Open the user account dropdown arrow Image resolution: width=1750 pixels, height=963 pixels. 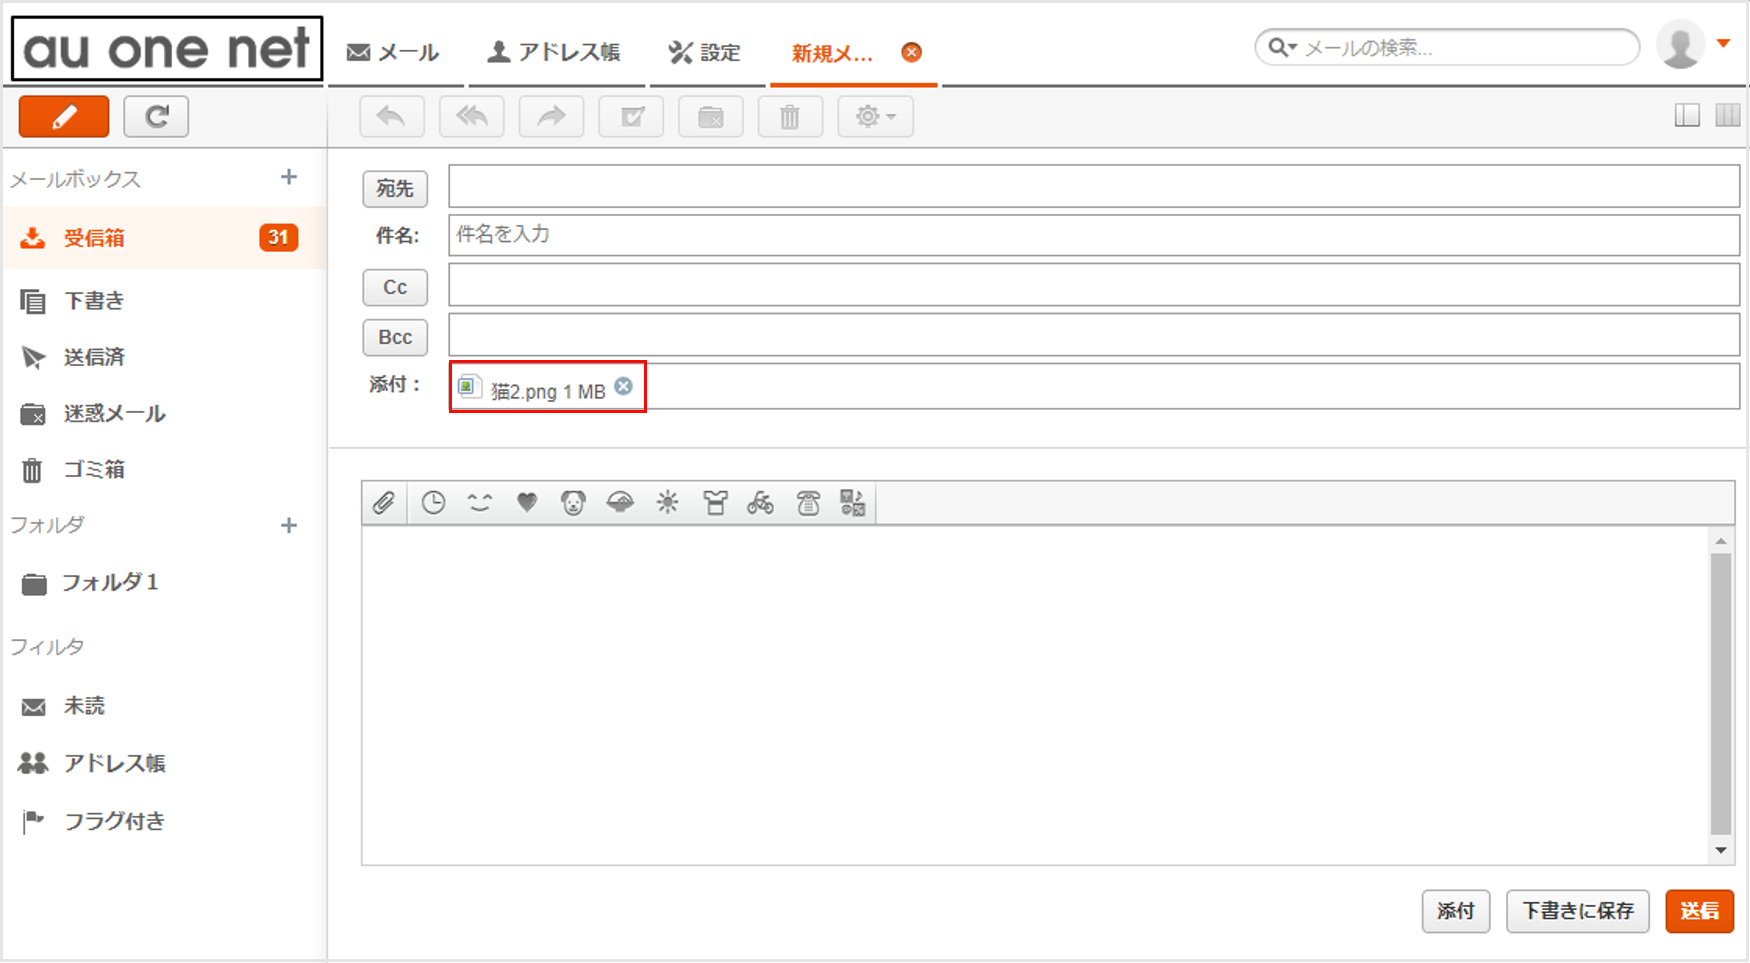pyautogui.click(x=1723, y=43)
